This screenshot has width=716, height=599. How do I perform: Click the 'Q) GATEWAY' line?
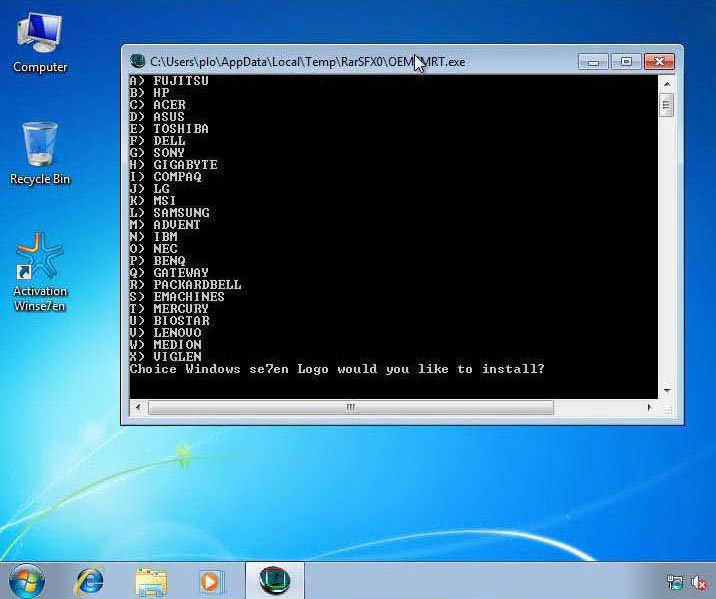pos(169,273)
